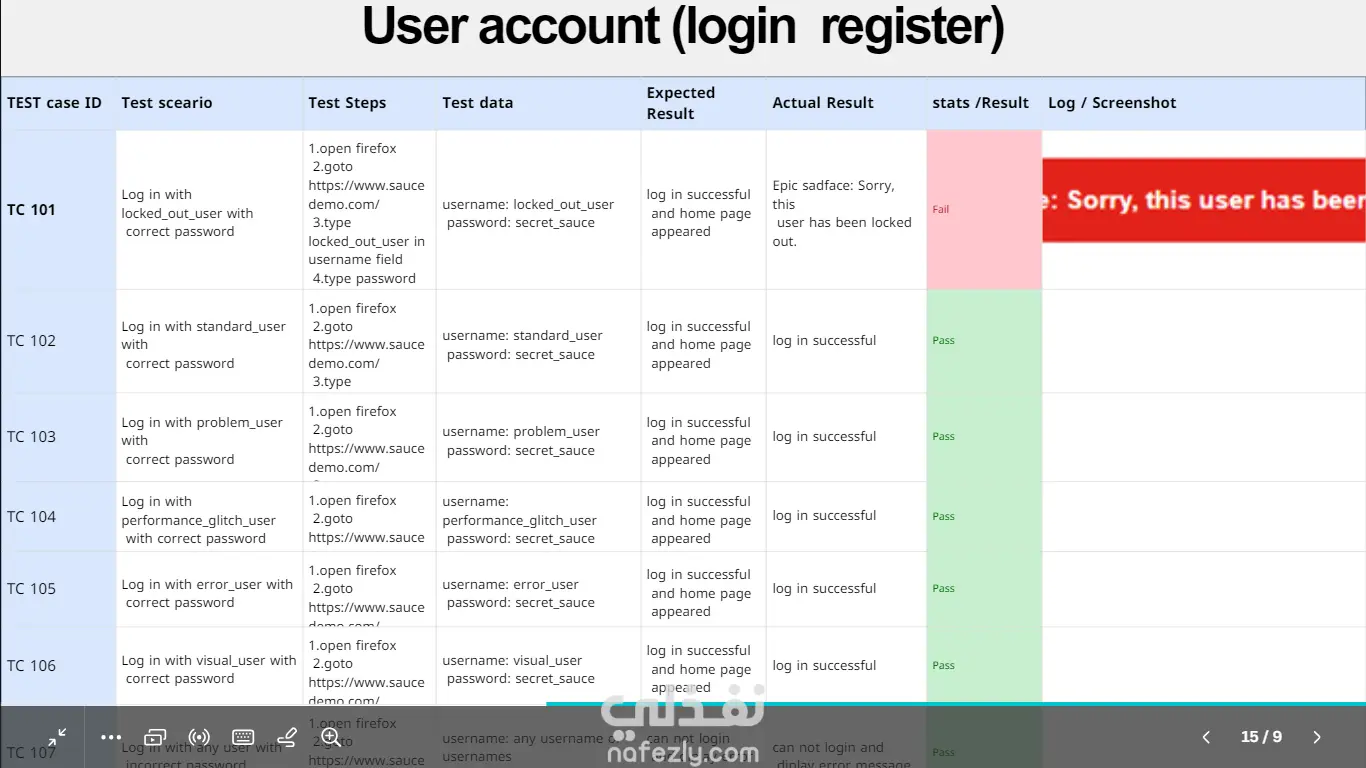The width and height of the screenshot is (1366, 768).
Task: Click the 'TC 105' test case ID
Action: 31,589
